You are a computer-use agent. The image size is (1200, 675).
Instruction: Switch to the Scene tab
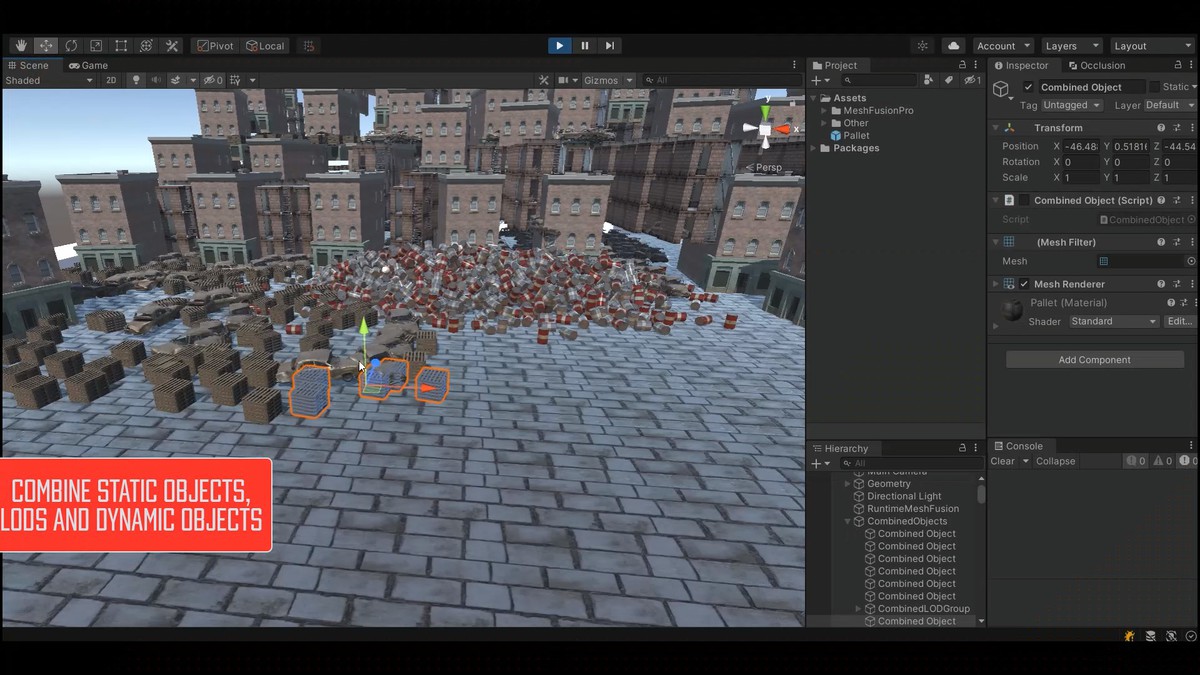click(29, 65)
